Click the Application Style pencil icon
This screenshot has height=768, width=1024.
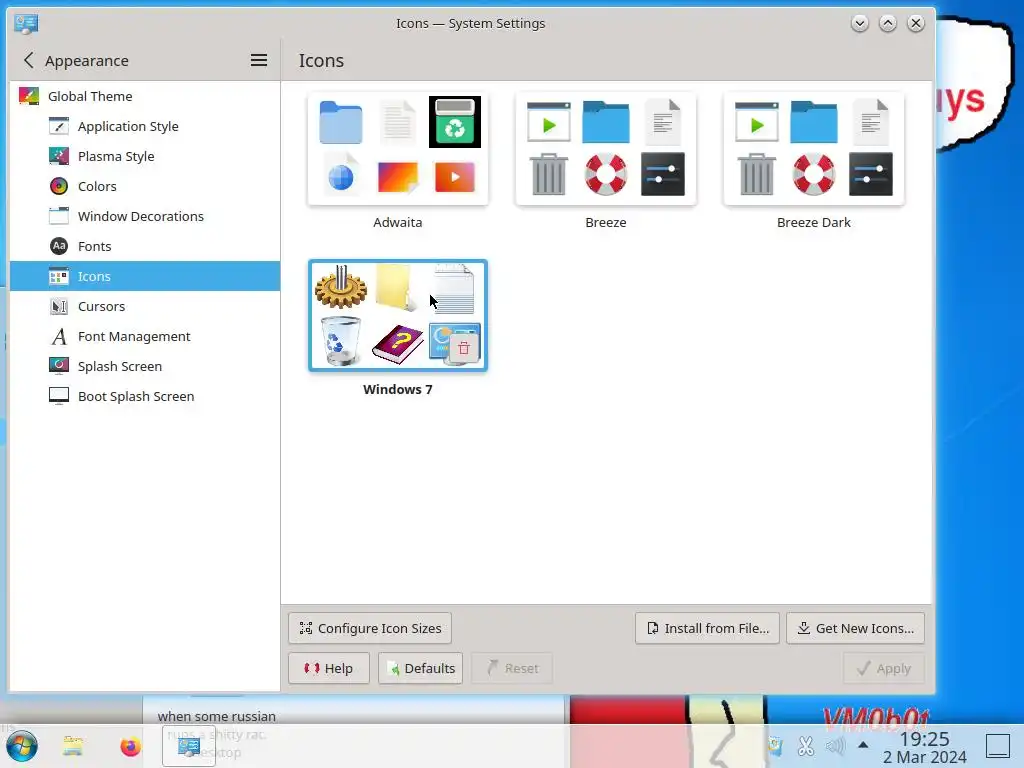coord(59,126)
